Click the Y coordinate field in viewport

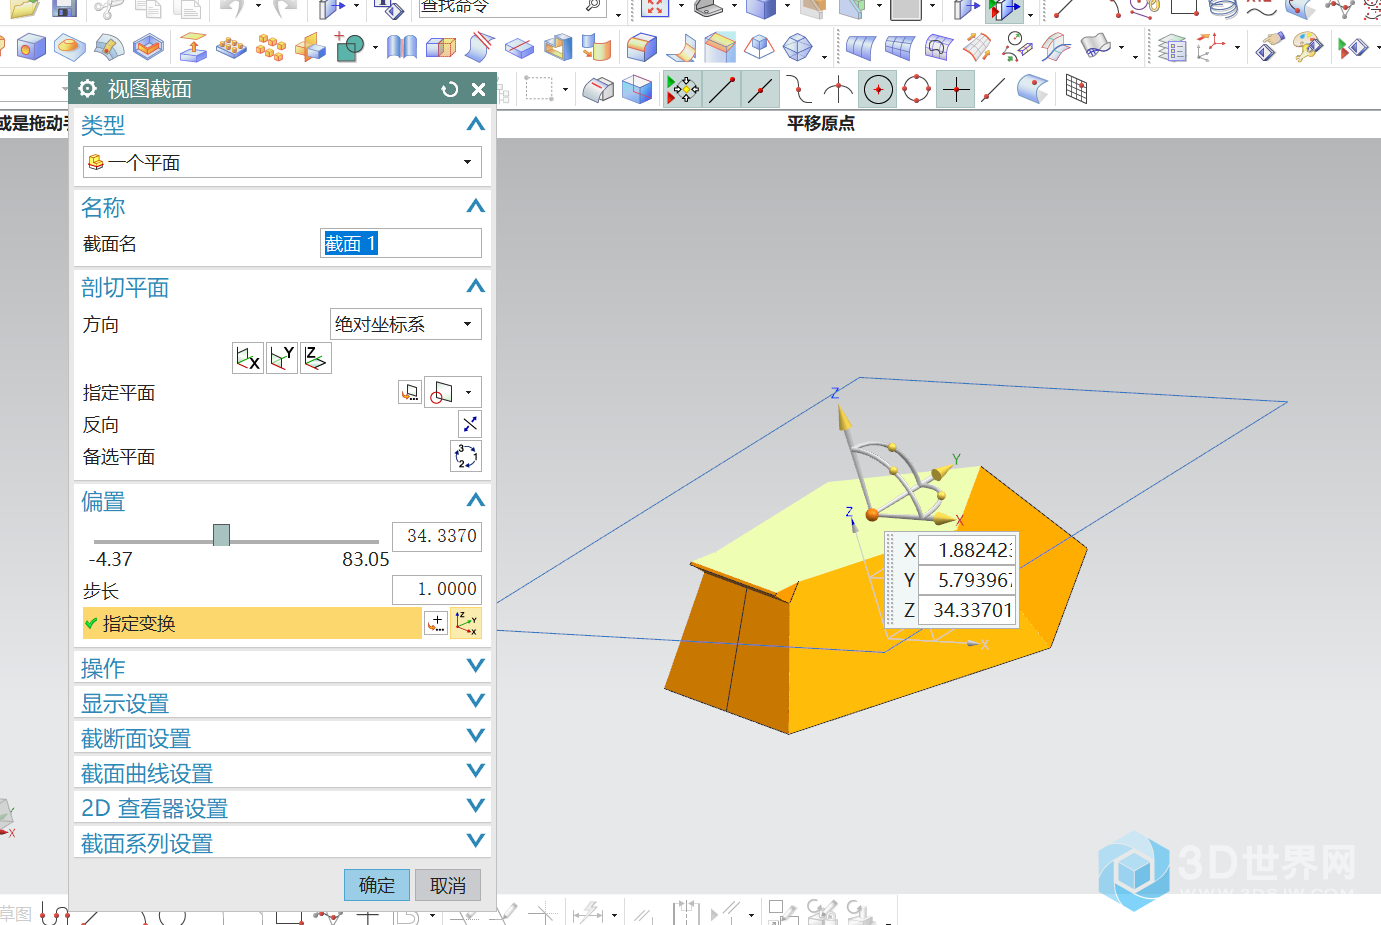tap(967, 580)
